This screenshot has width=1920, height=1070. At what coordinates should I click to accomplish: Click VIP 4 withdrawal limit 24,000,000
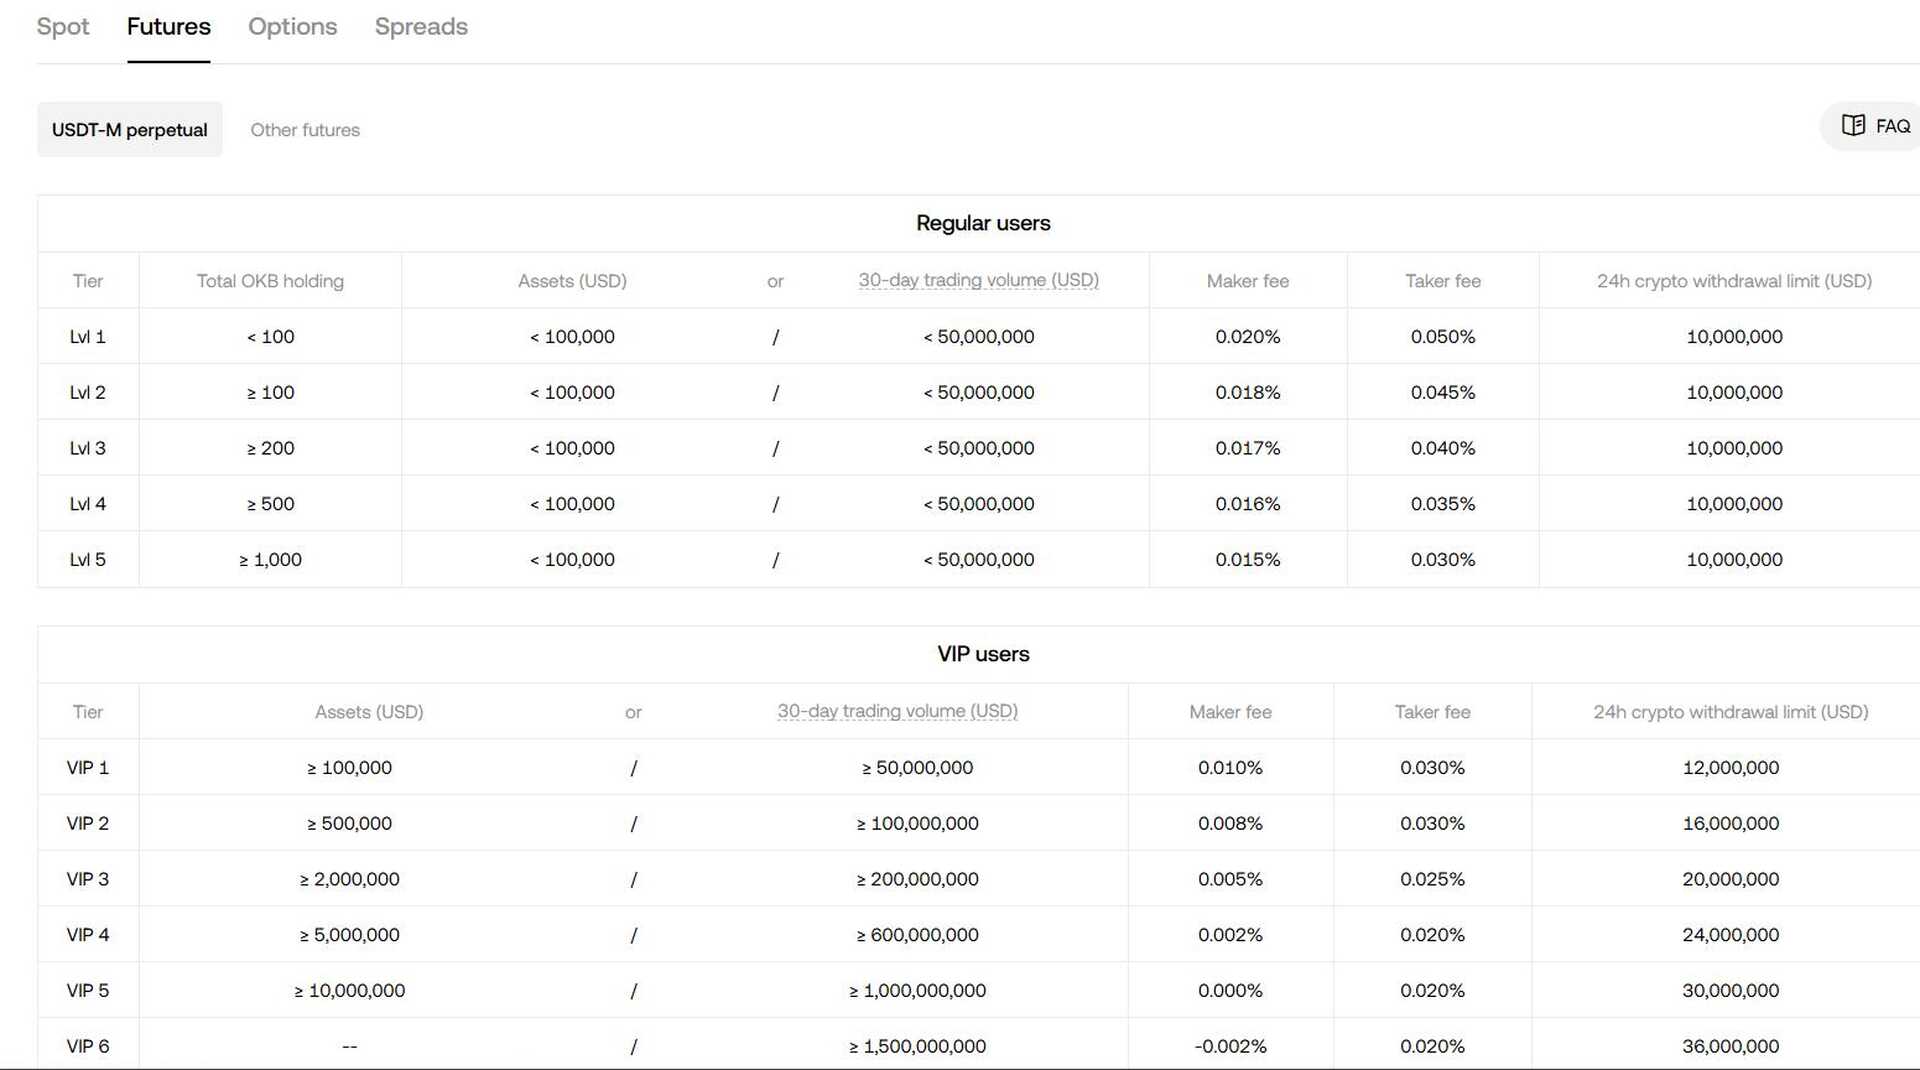point(1730,935)
